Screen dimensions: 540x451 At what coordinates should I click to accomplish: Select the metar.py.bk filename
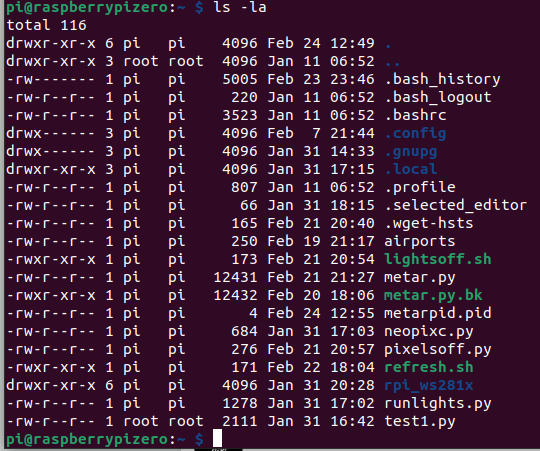(433, 295)
